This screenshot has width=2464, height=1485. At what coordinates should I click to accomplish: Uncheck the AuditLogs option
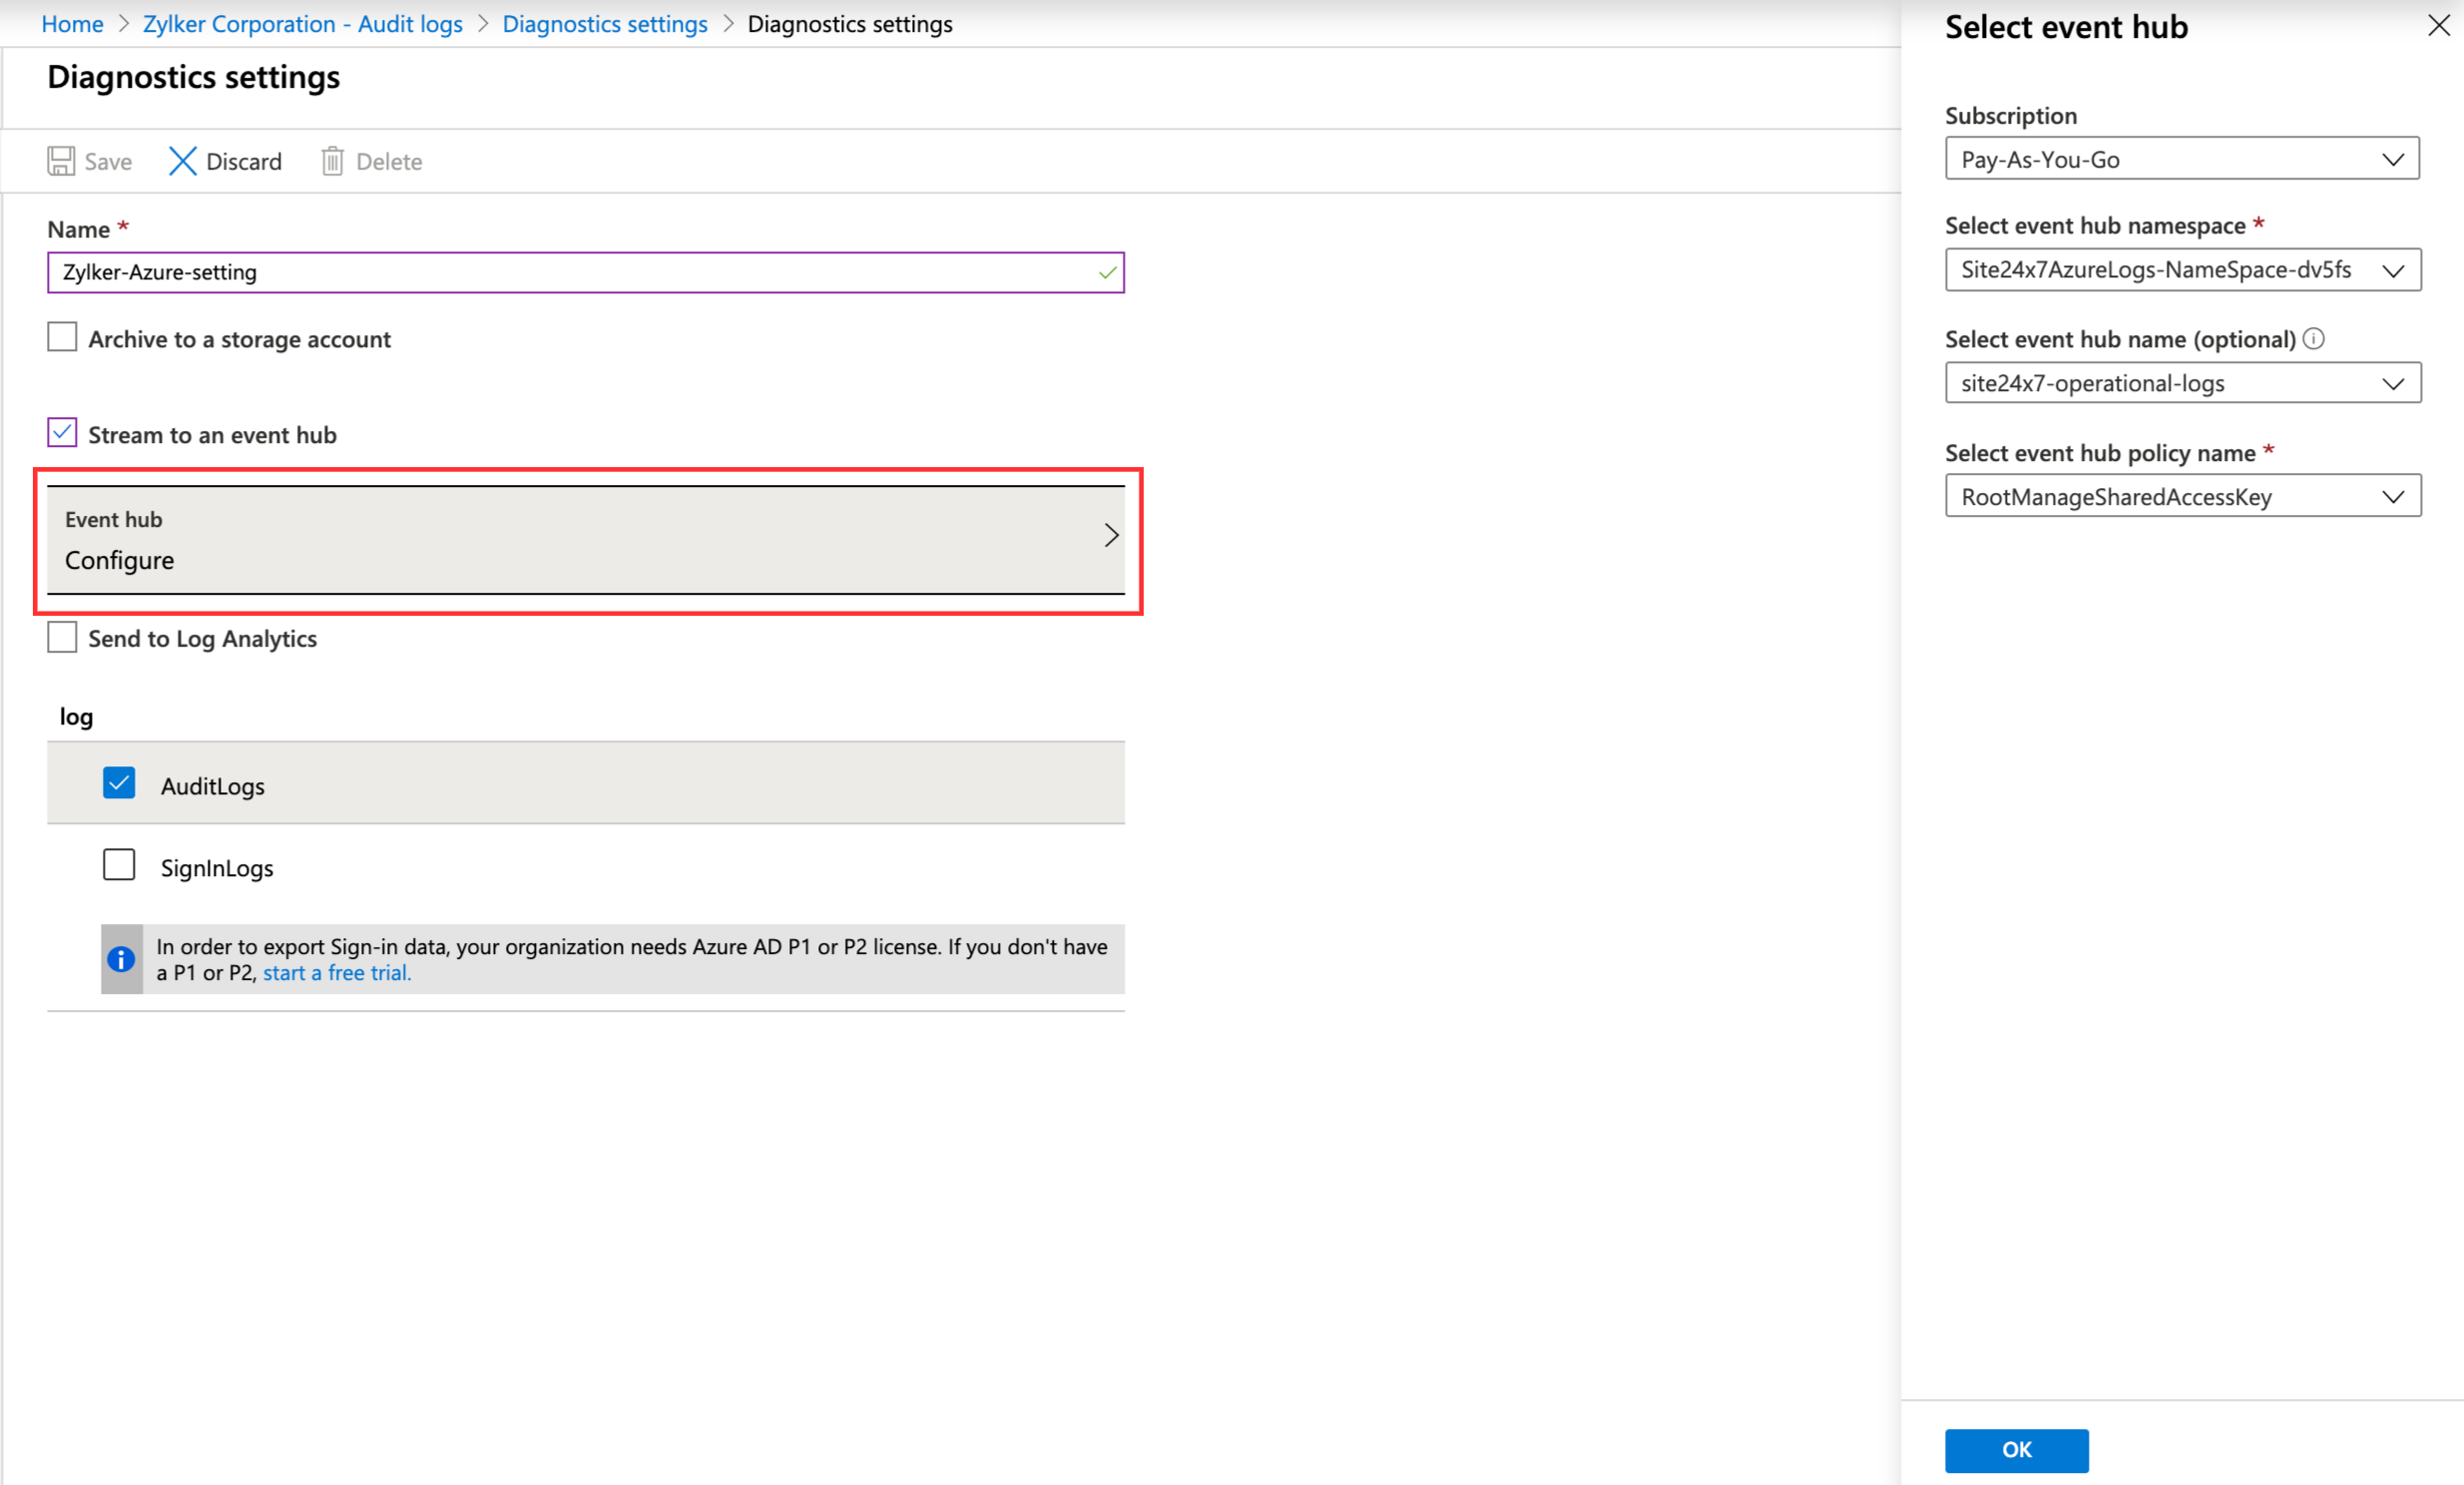(x=118, y=782)
